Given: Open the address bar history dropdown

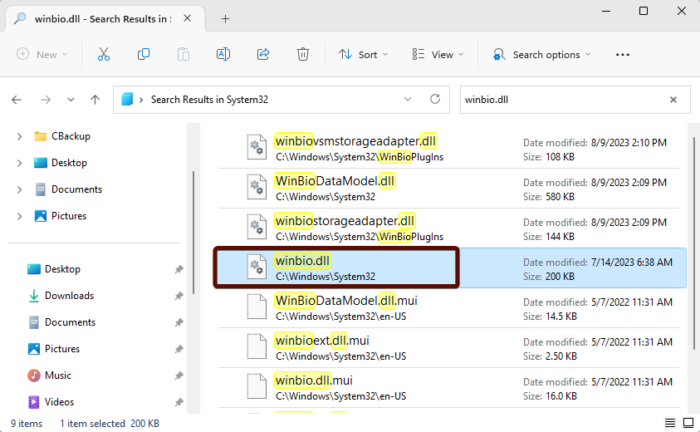Looking at the screenshot, I should click(x=408, y=99).
